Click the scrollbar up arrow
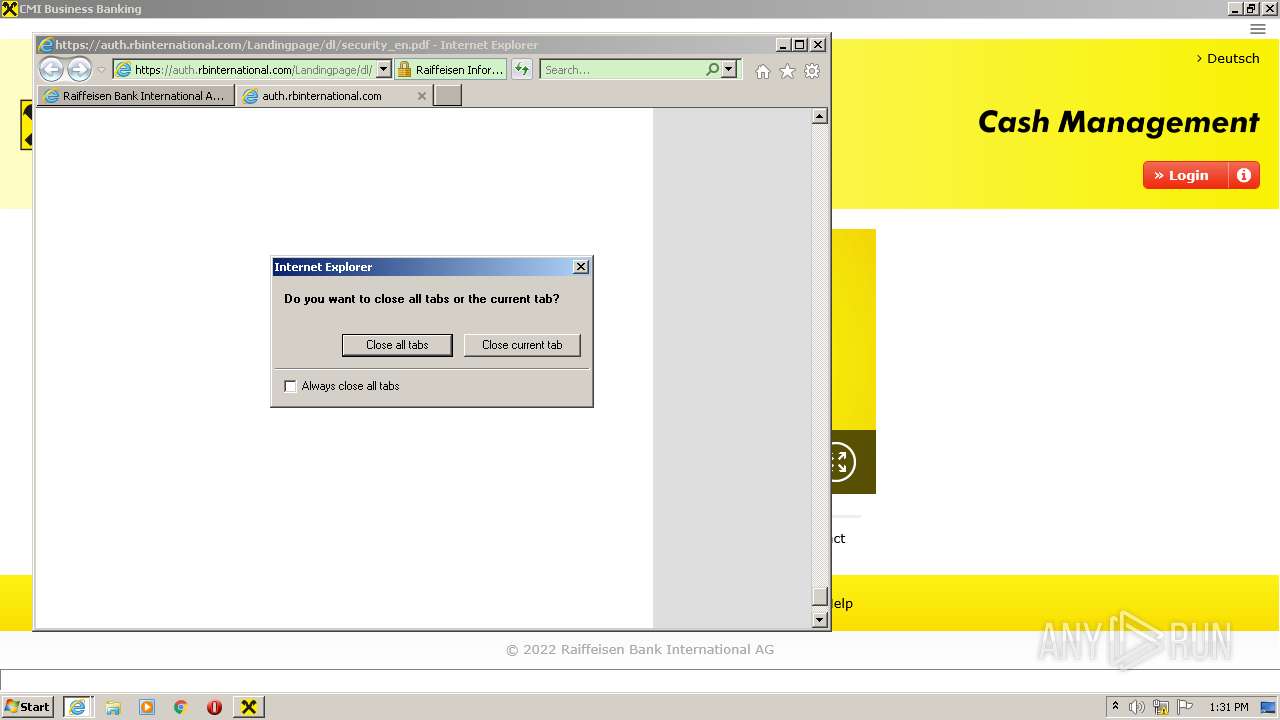1280x720 pixels. click(819, 116)
